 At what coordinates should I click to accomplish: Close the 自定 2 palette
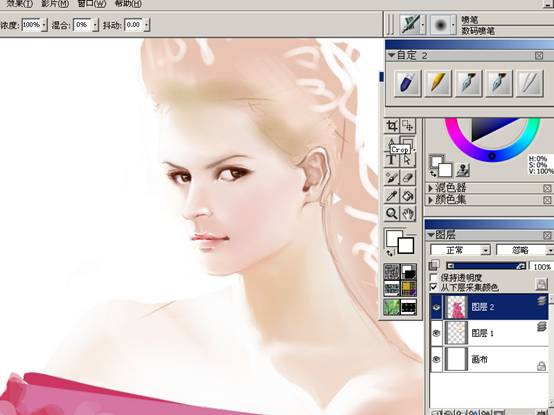(539, 55)
